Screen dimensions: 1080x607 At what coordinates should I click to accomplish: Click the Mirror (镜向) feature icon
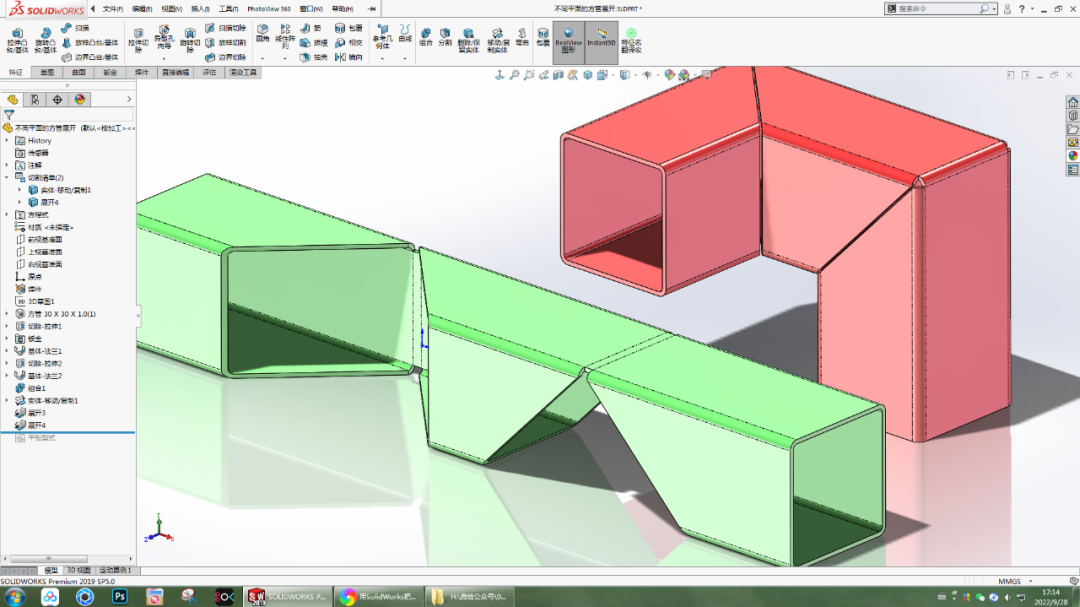(x=341, y=56)
